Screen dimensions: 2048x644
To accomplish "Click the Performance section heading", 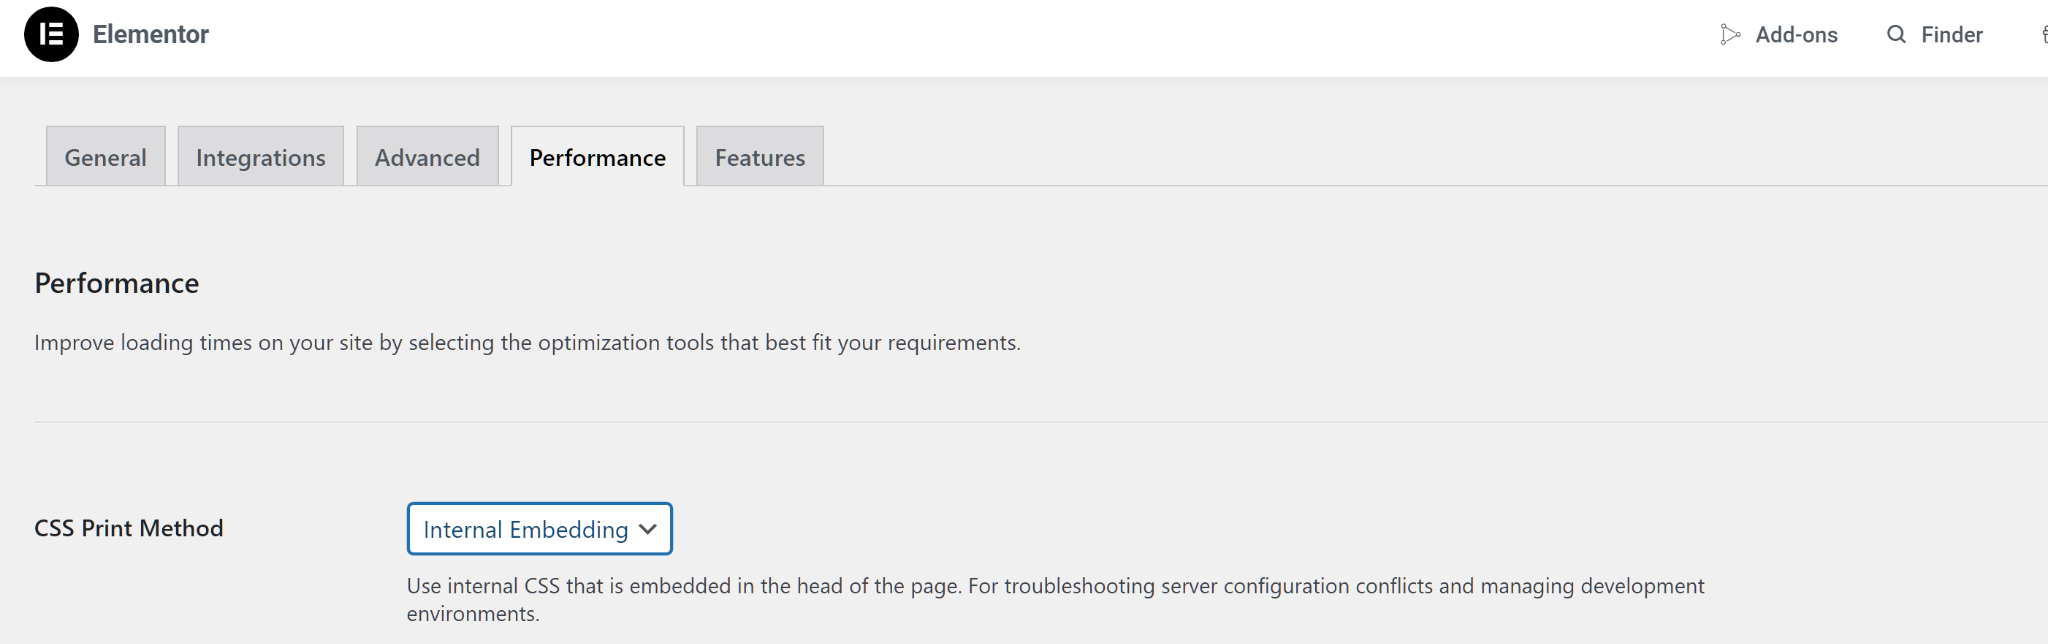I will [x=117, y=283].
